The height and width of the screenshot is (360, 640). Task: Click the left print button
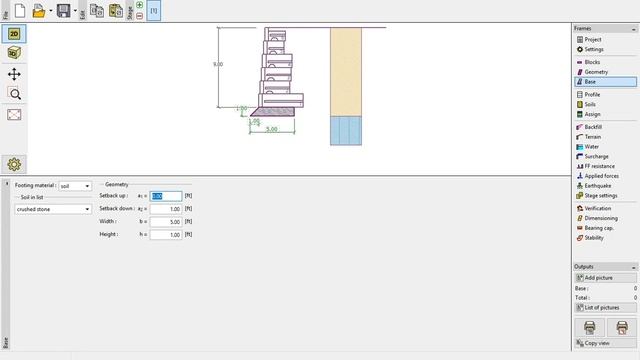pyautogui.click(x=589, y=327)
